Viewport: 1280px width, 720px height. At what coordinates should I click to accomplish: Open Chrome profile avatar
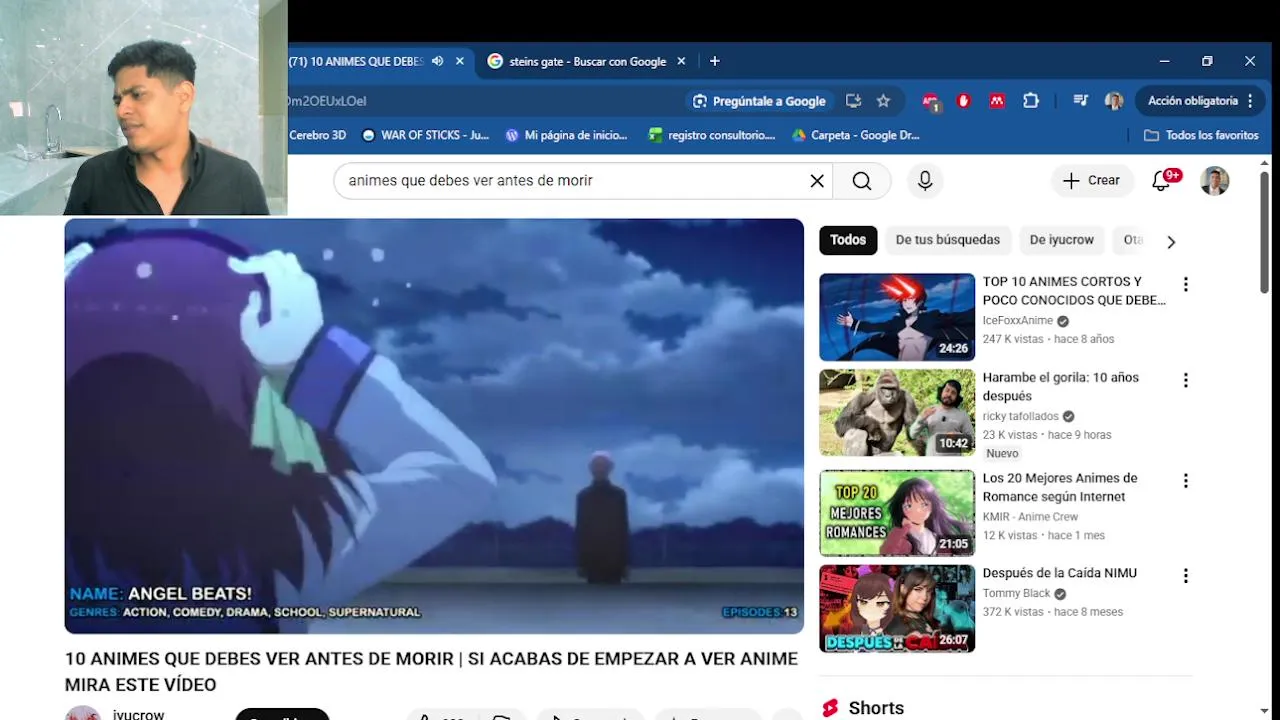[1113, 101]
